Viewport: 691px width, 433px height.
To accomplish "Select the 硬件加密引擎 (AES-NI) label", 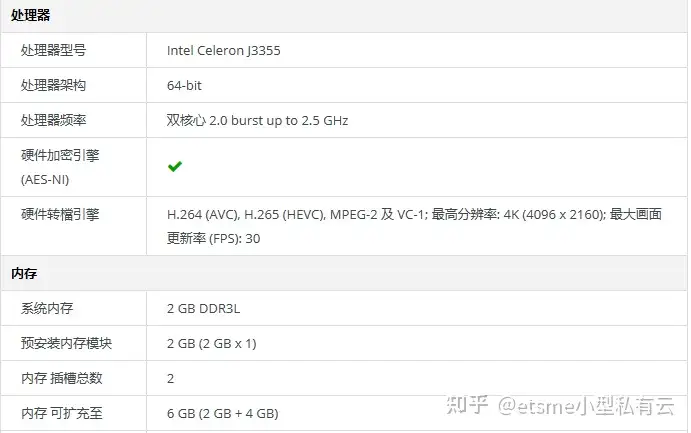I will coord(60,167).
